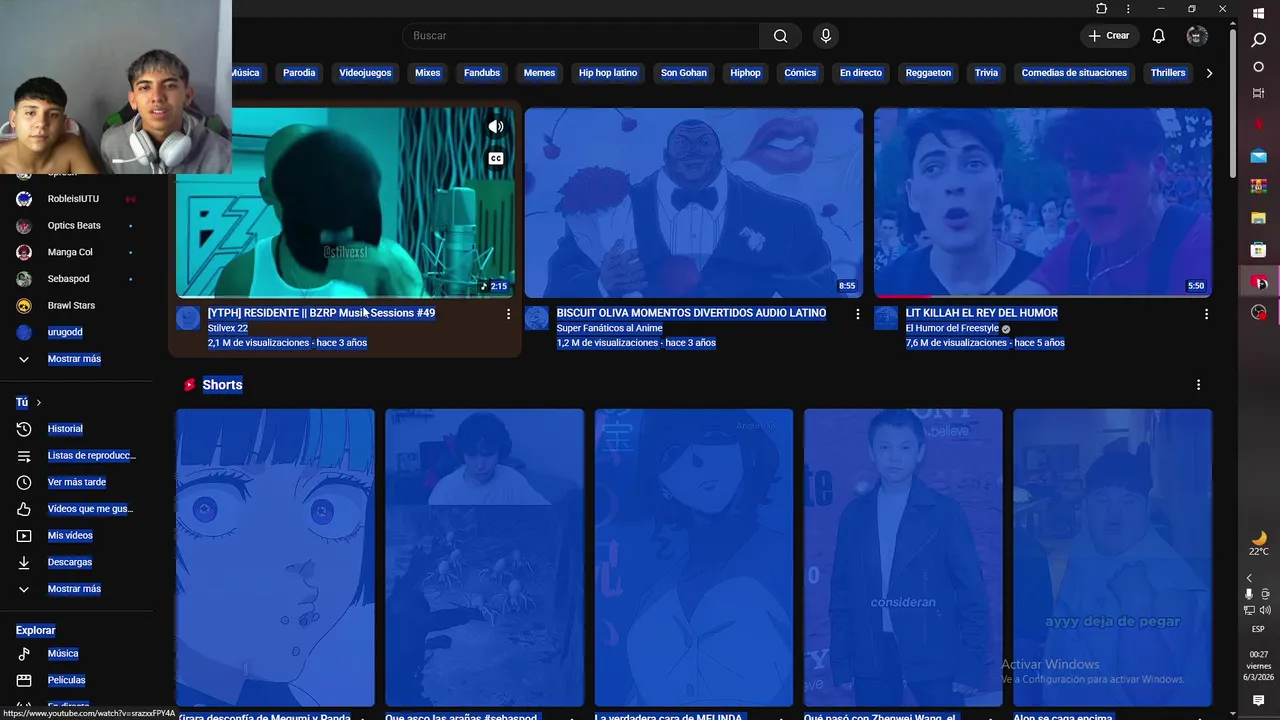Click the search magnifier button

[780, 36]
